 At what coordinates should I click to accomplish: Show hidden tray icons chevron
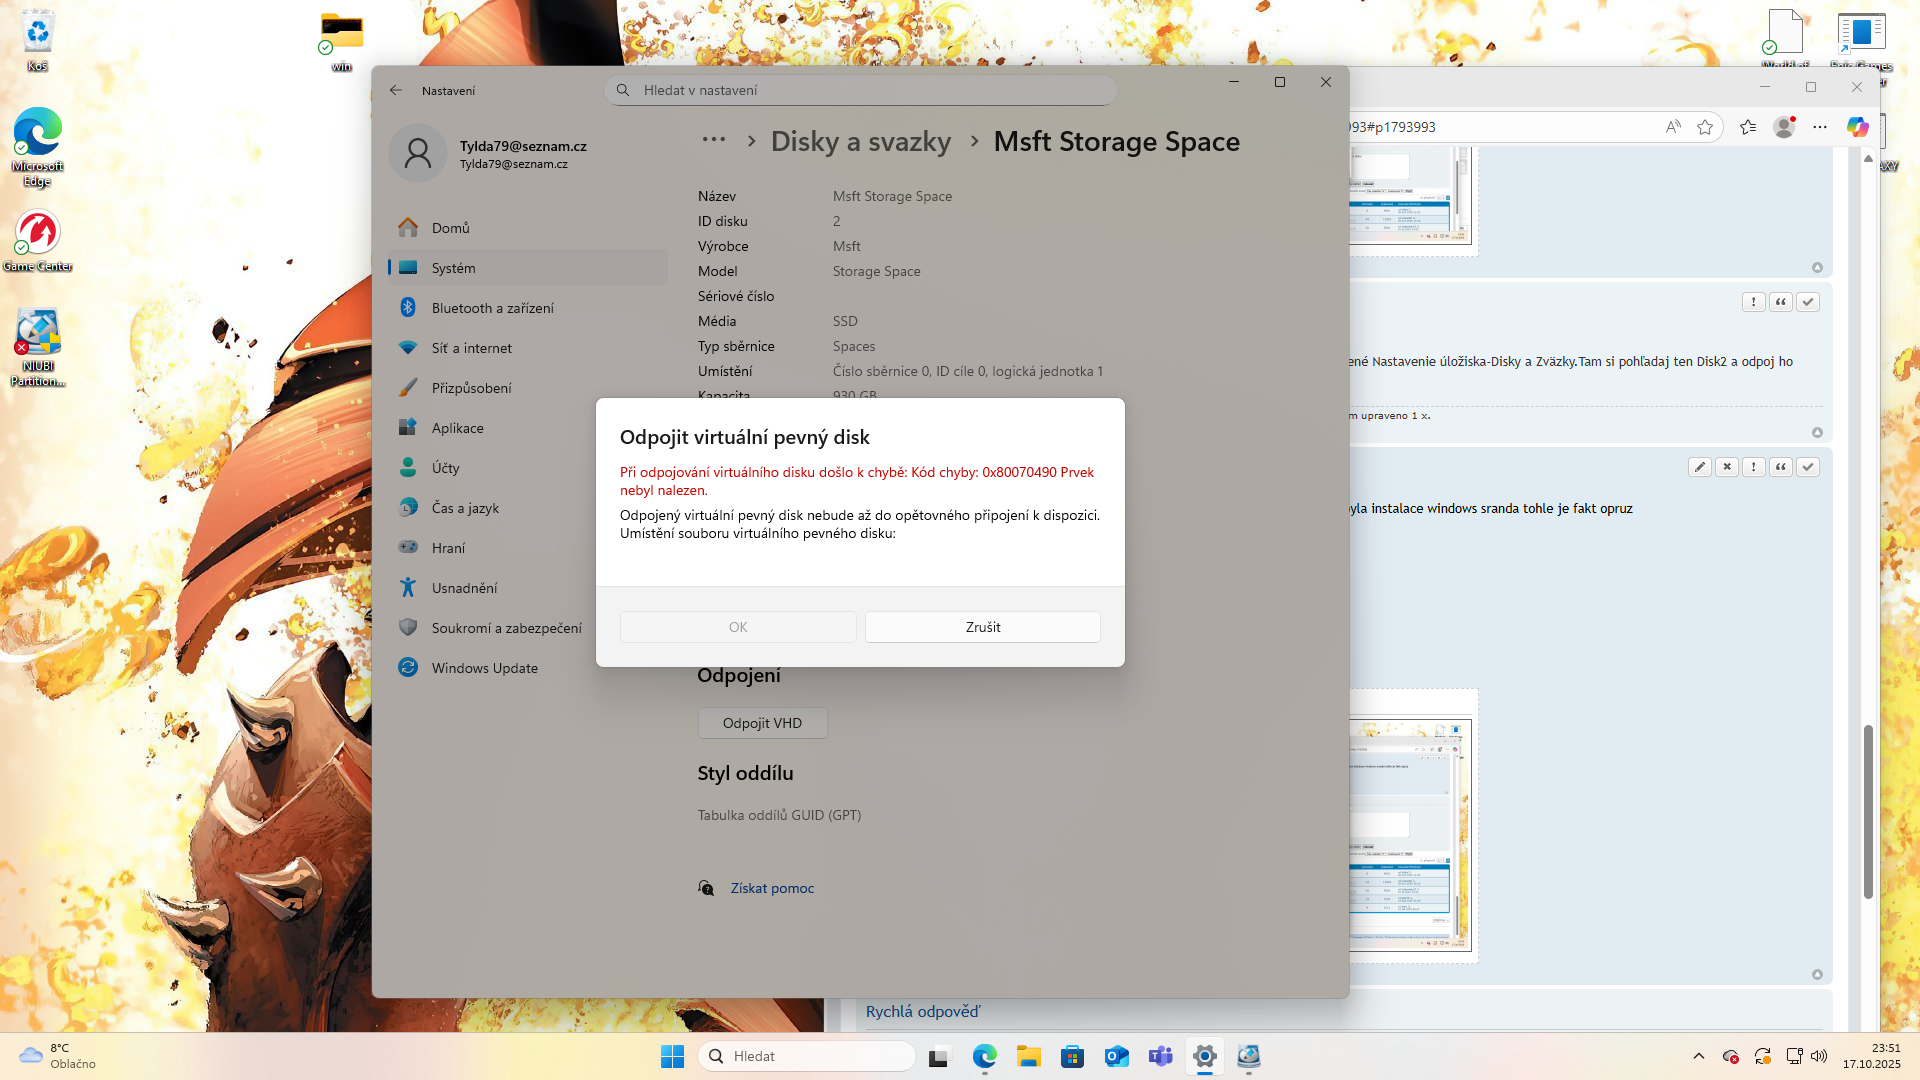[x=1698, y=1056]
